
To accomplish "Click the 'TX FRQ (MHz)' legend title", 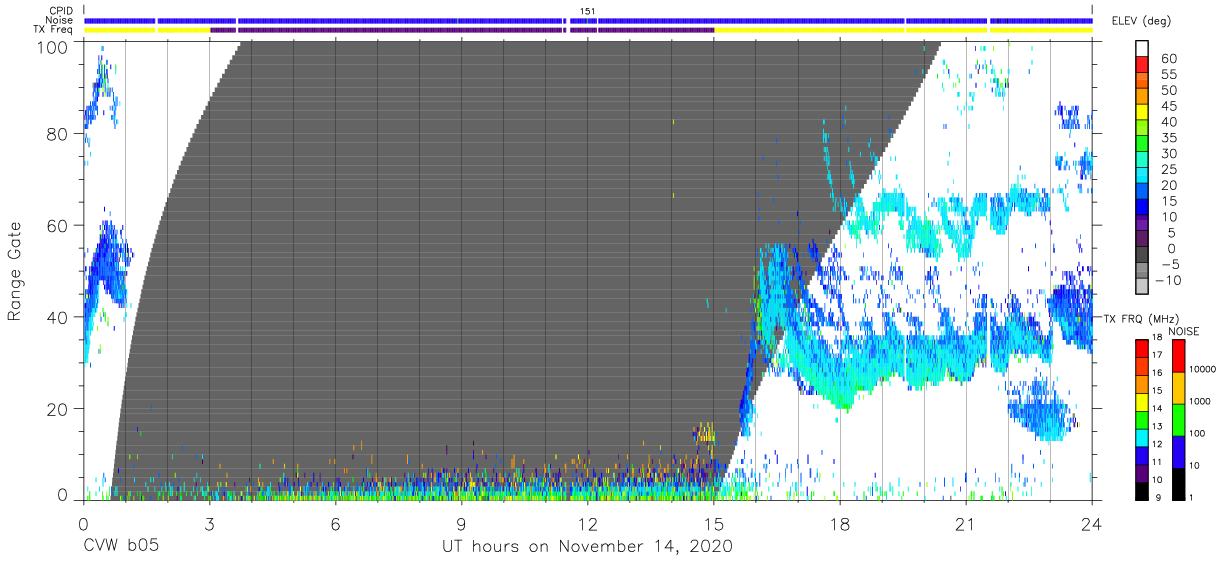I will [x=1141, y=319].
